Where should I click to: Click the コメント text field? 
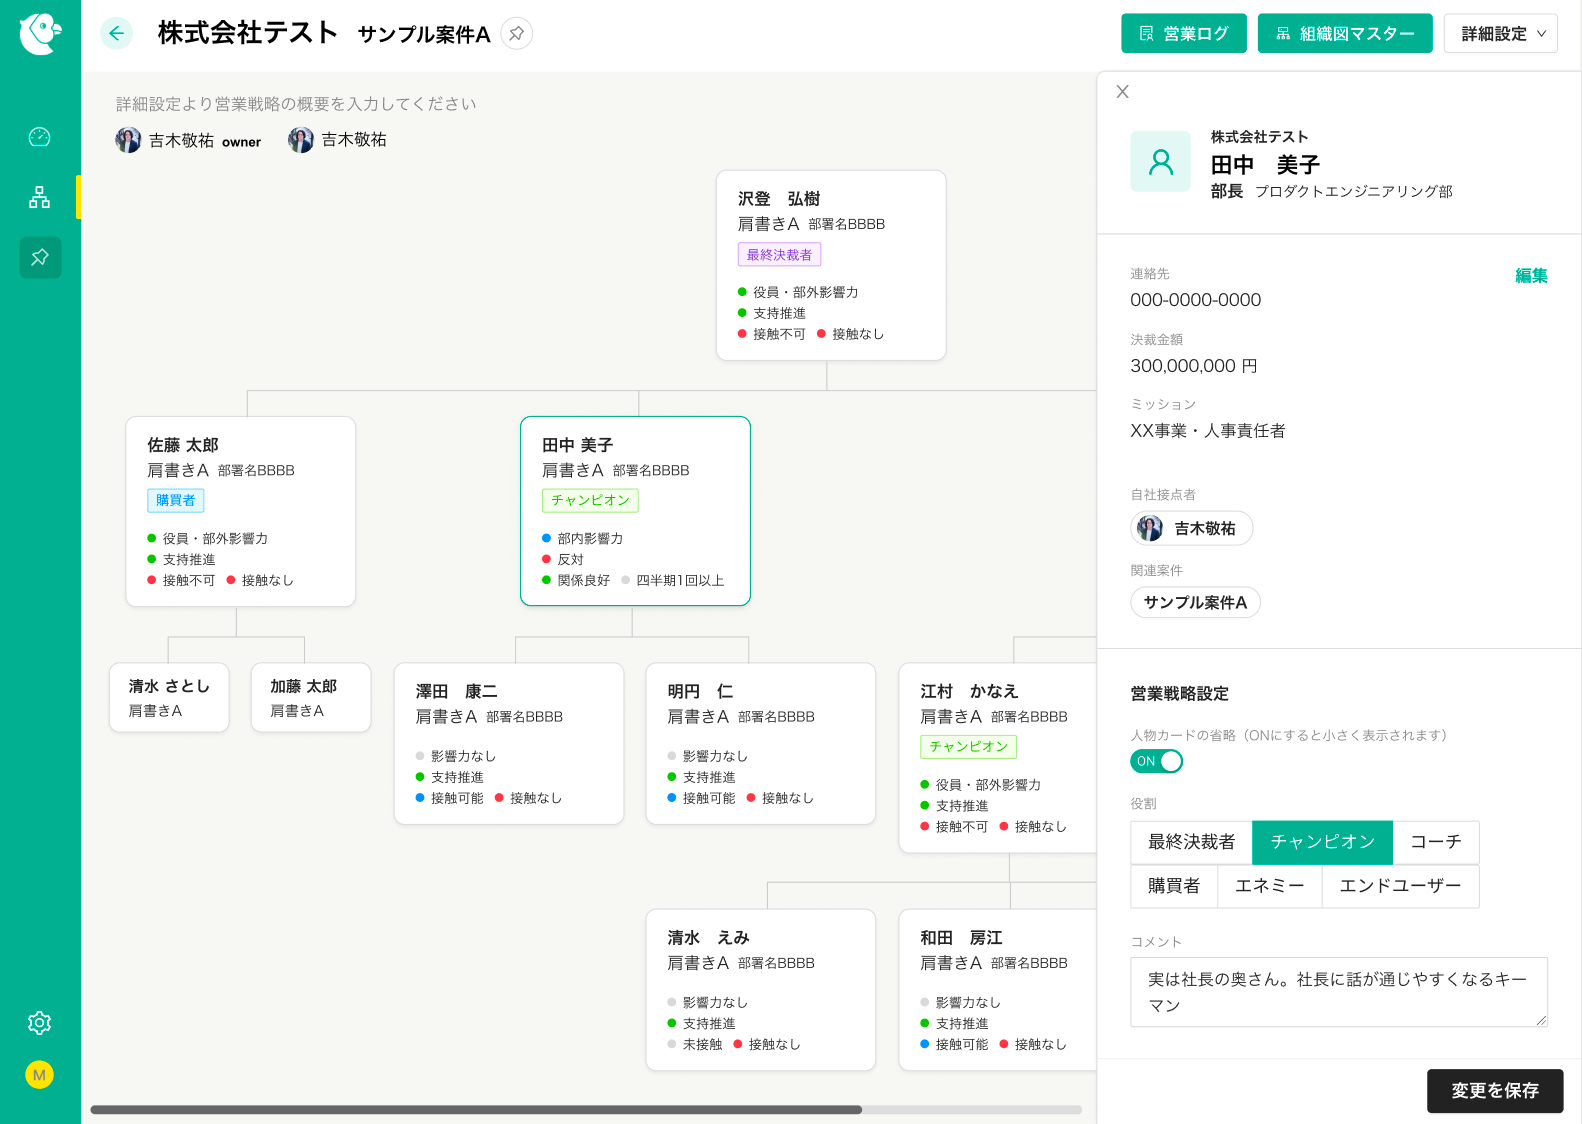[1338, 992]
